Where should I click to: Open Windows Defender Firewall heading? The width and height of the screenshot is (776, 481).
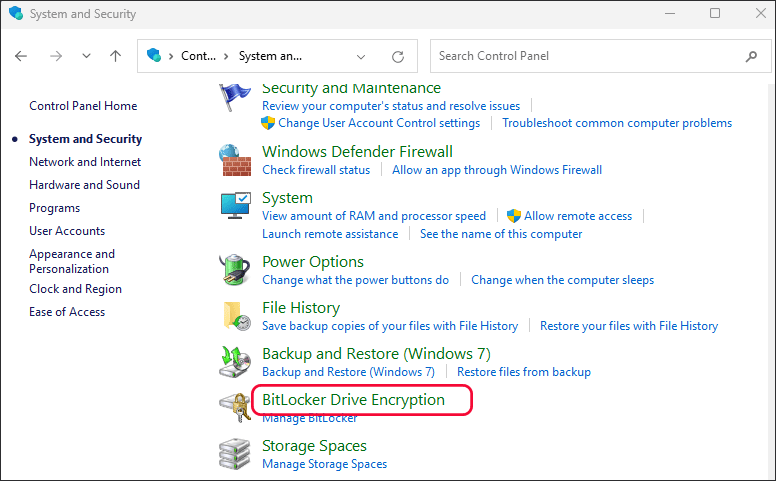coord(357,151)
